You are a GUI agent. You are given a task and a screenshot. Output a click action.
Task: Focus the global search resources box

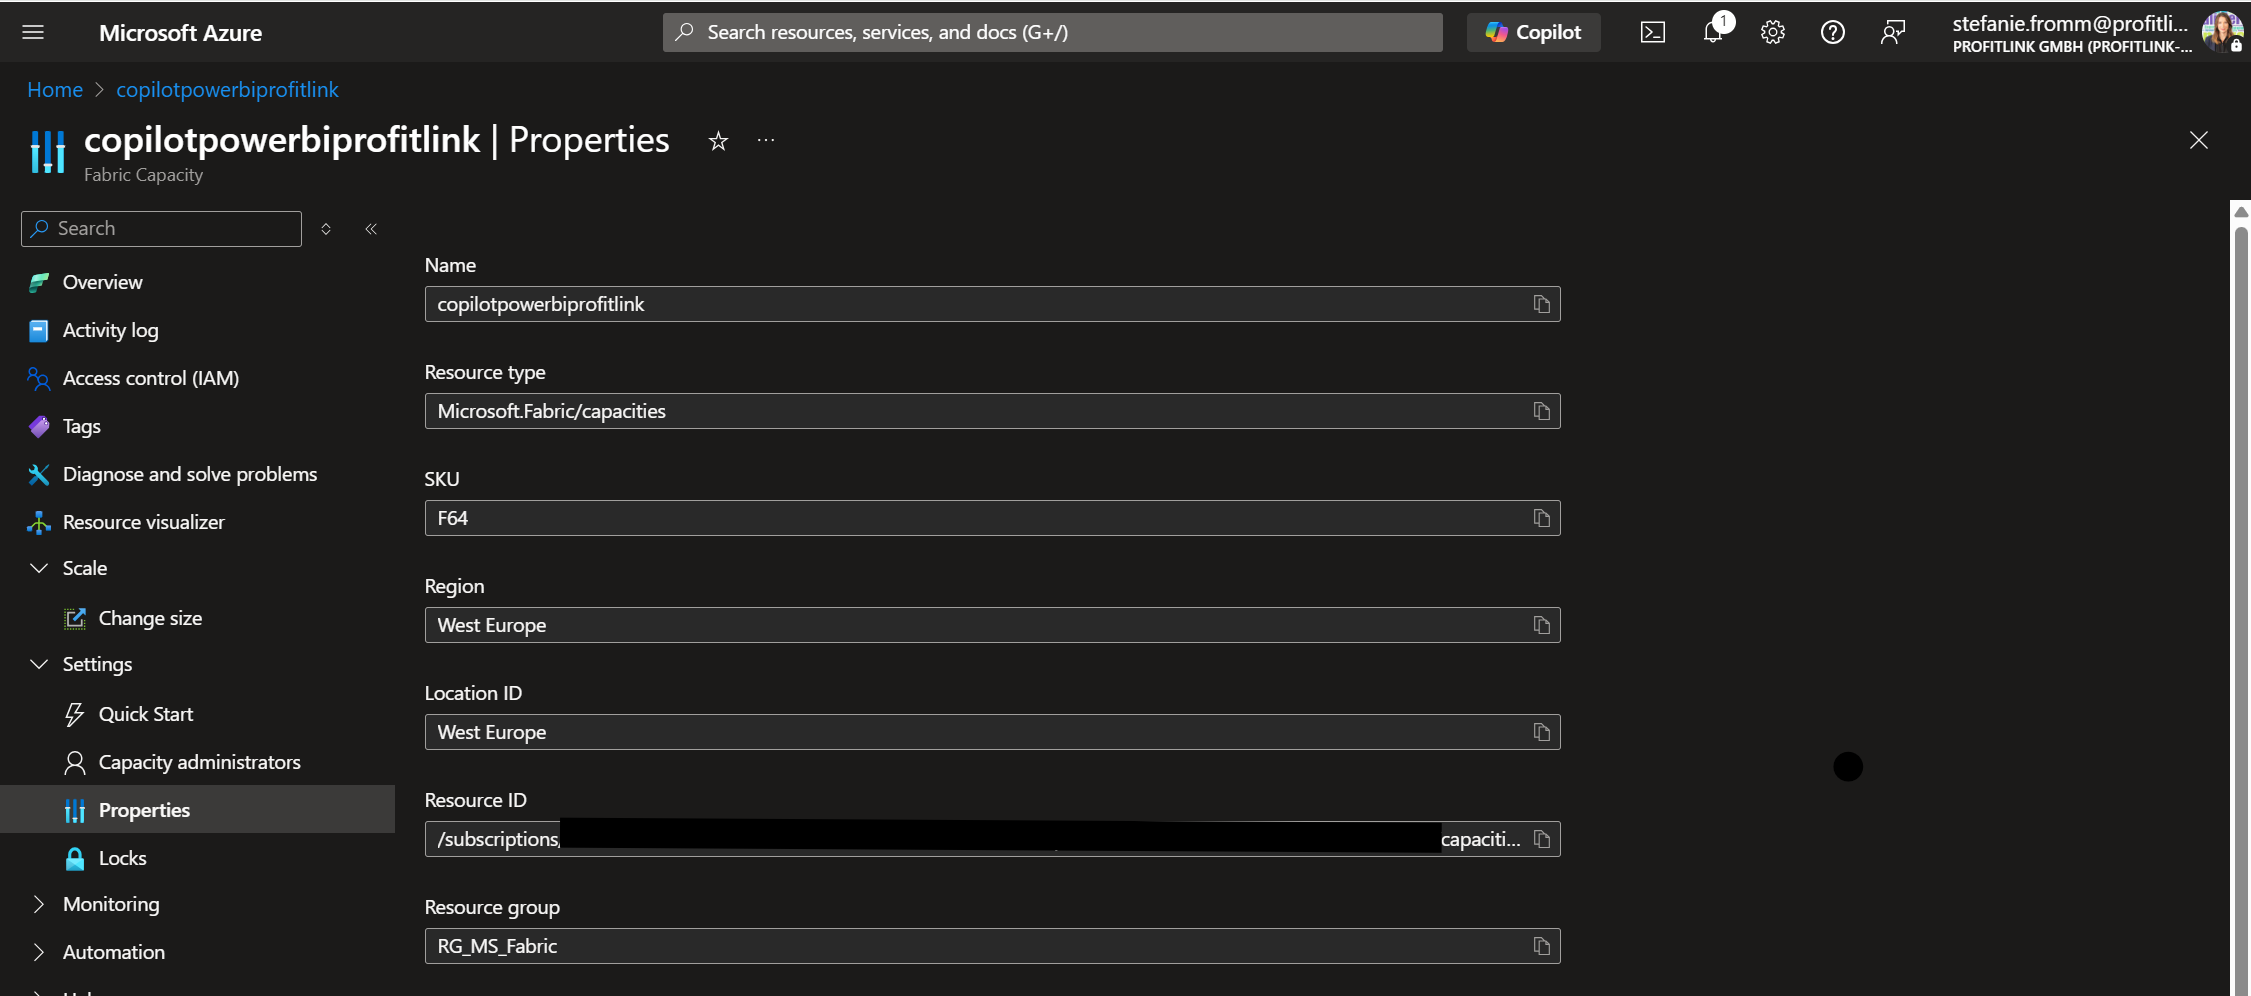point(1052,32)
